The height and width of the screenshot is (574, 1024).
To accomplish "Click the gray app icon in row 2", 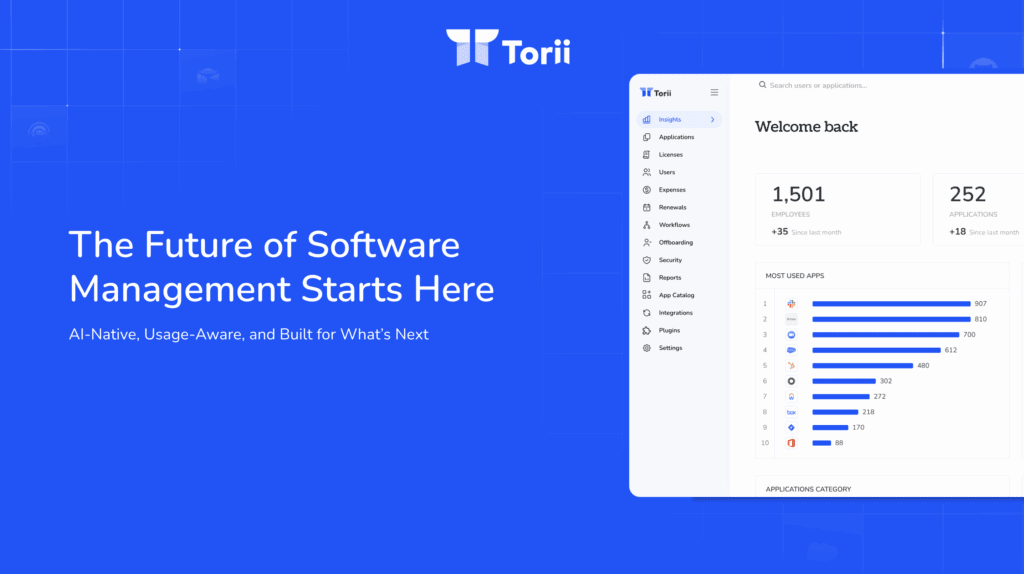I will pyautogui.click(x=791, y=319).
